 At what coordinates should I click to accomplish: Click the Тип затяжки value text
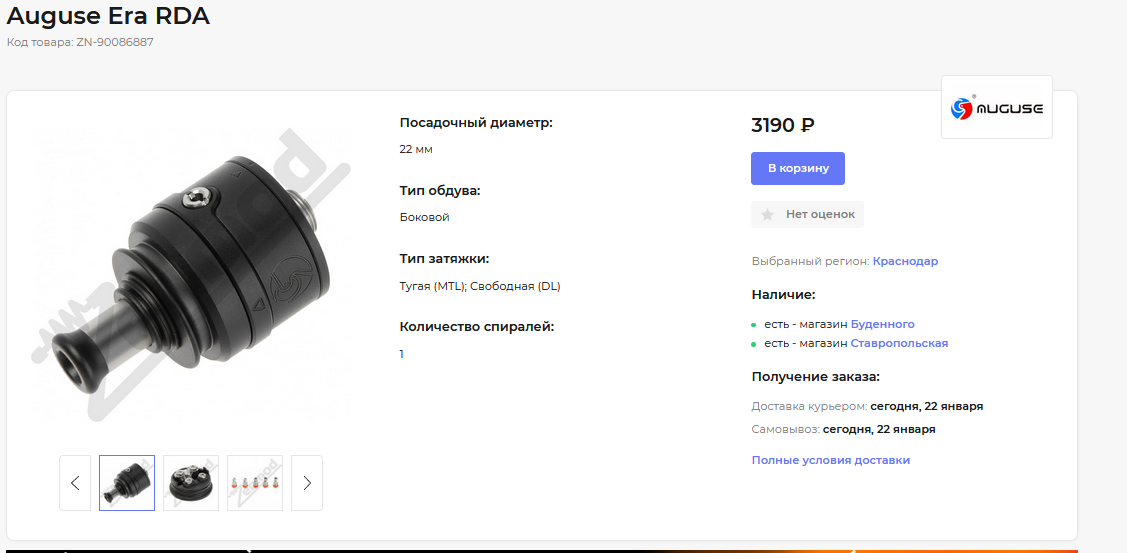(479, 286)
